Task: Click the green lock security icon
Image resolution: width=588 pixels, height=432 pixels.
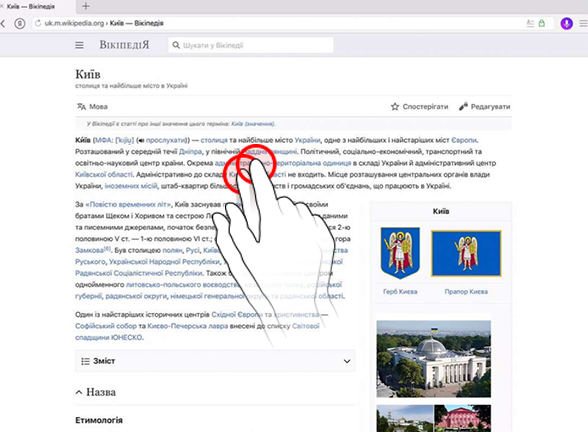Action: point(542,23)
